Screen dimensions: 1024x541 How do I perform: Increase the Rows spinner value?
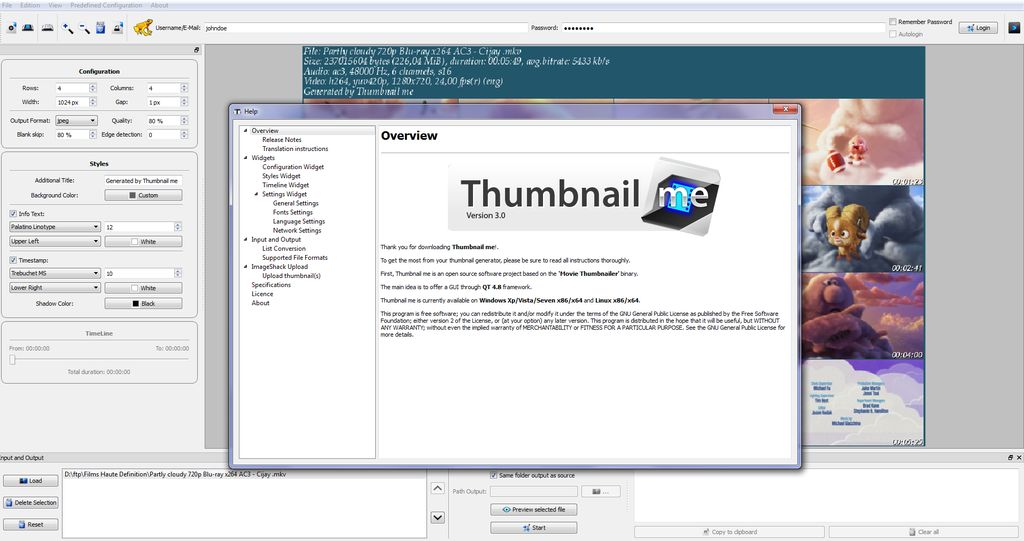point(92,86)
